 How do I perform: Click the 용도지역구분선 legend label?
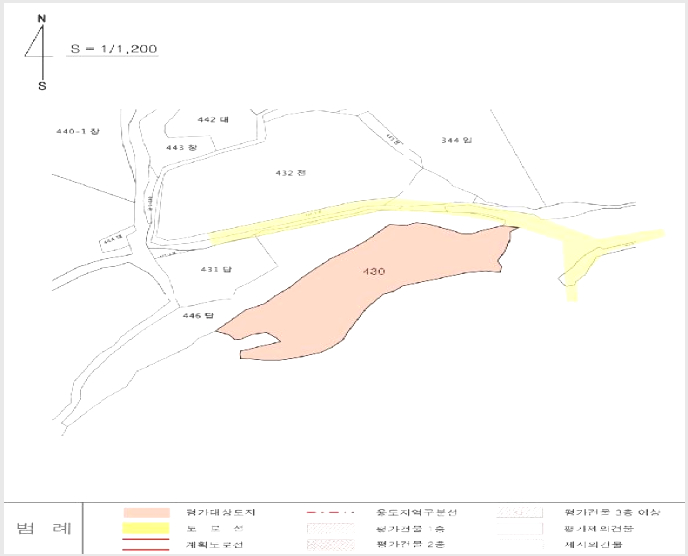(x=417, y=512)
